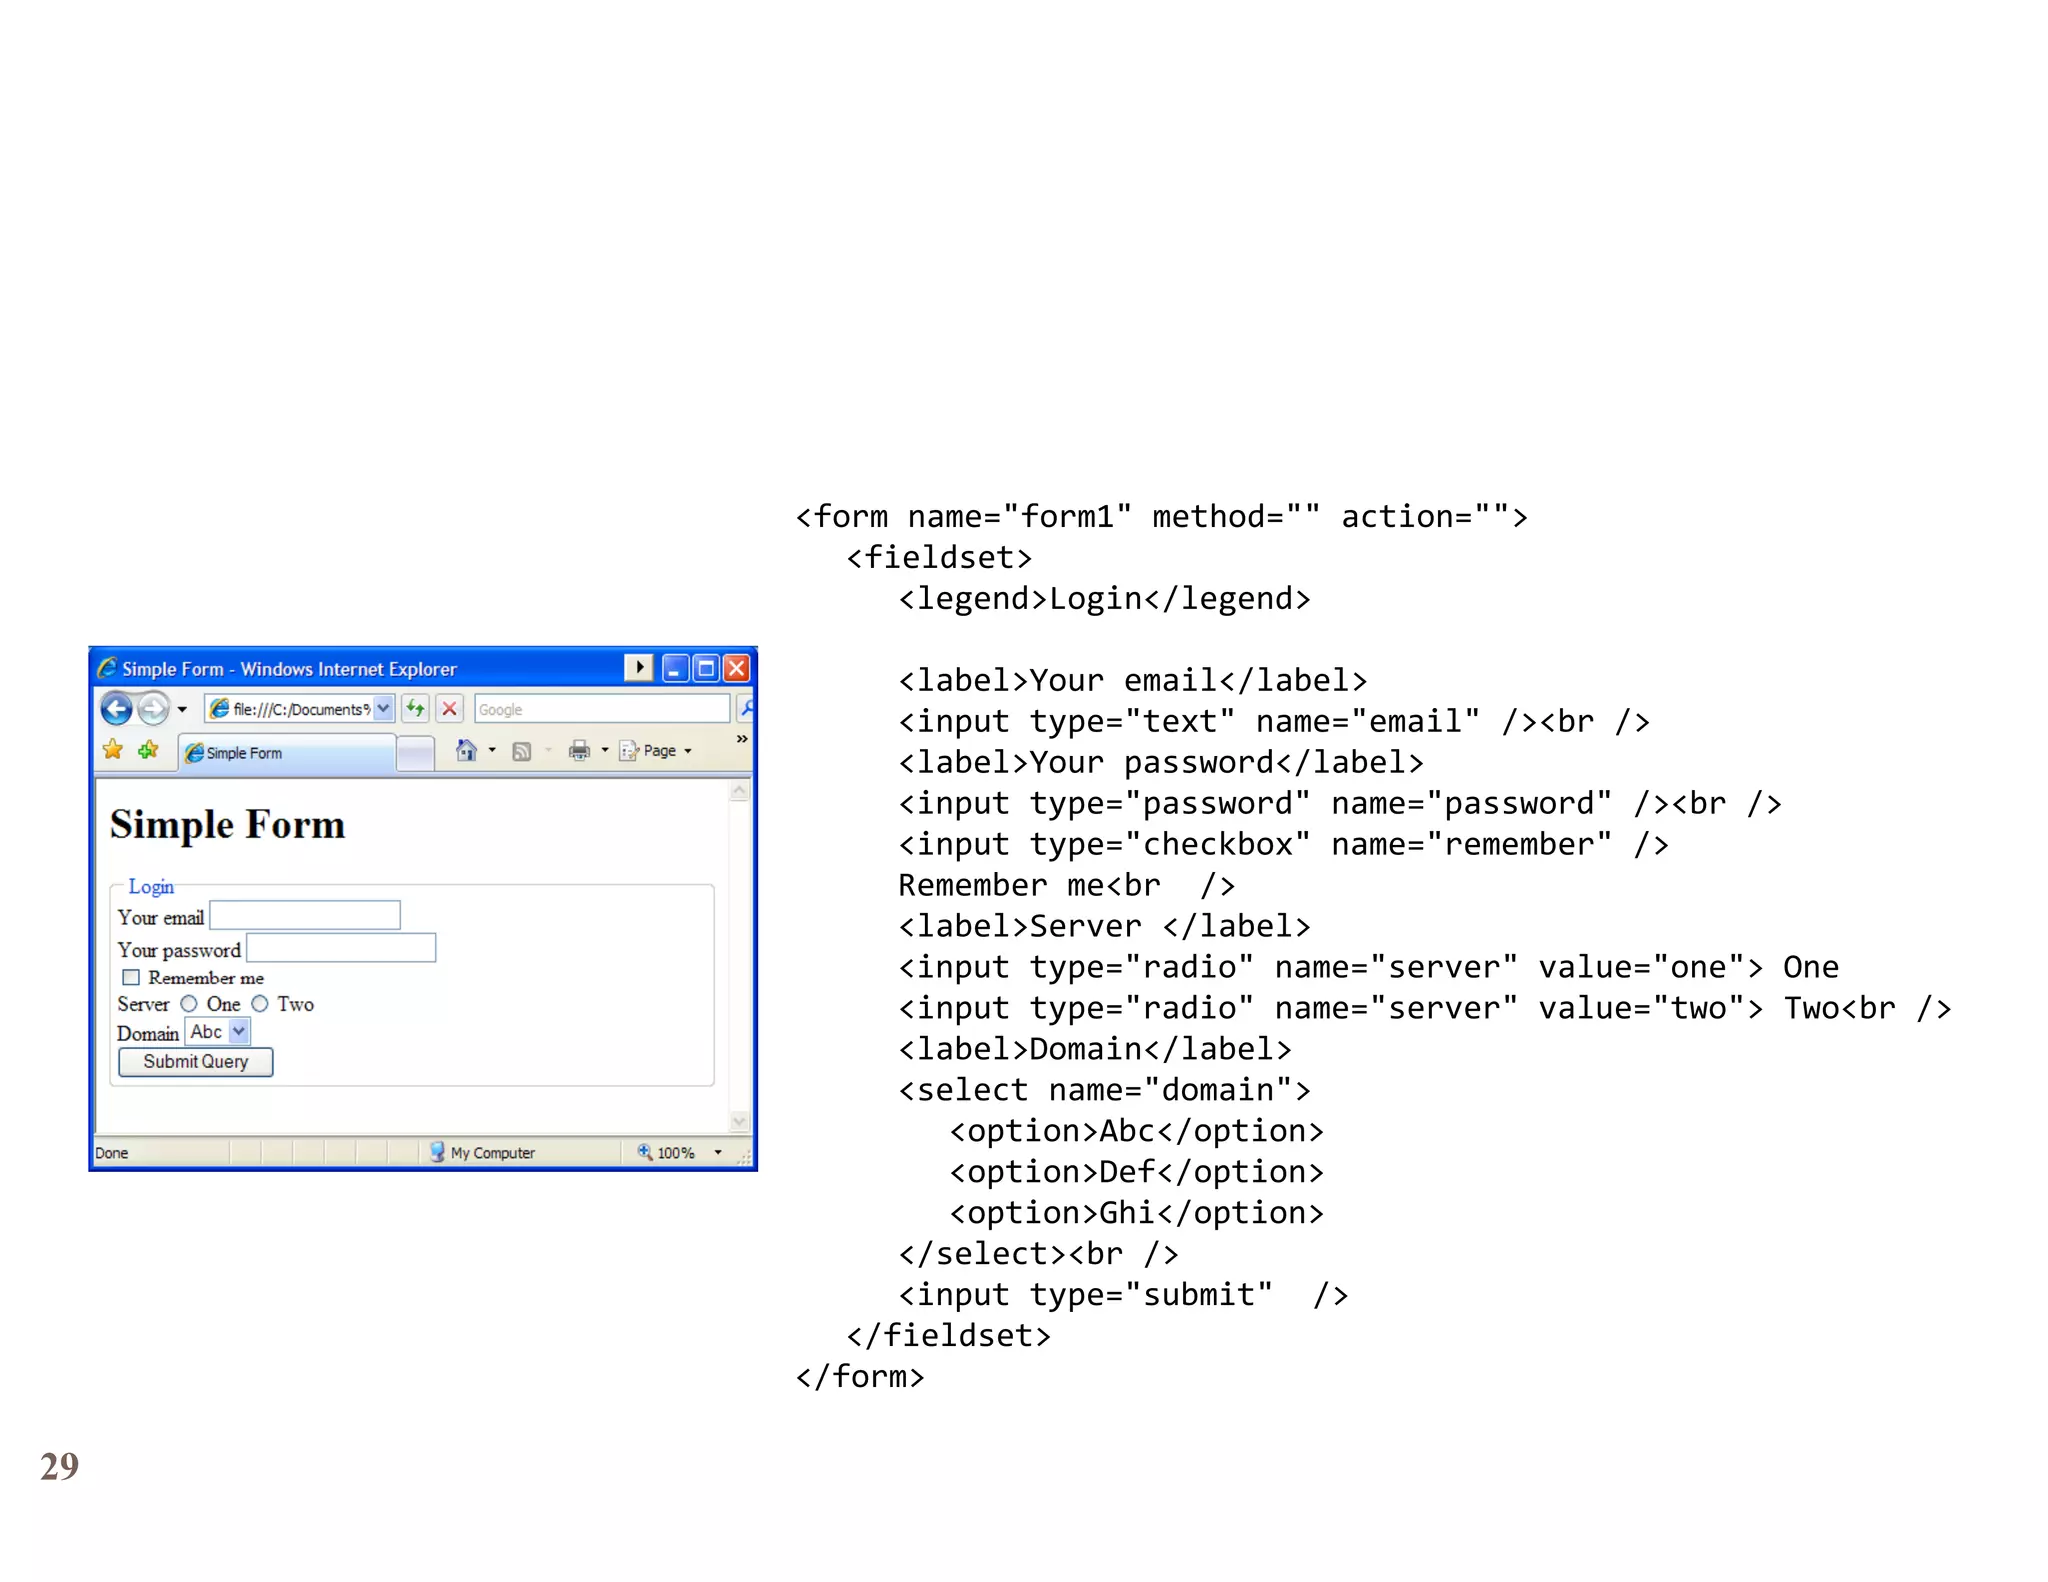The height and width of the screenshot is (1582, 2048).
Task: Open the address bar dropdown arrow
Action: [383, 709]
